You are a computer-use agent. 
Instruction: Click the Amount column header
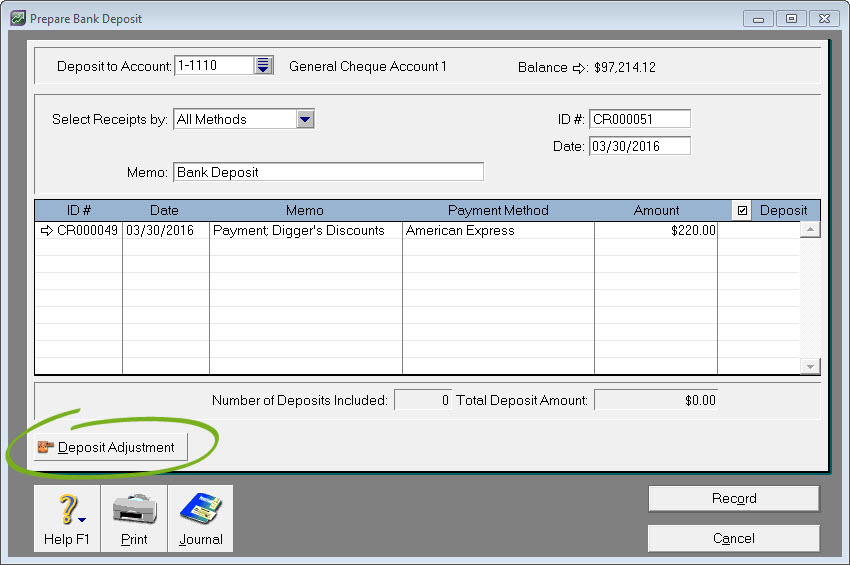tap(656, 210)
